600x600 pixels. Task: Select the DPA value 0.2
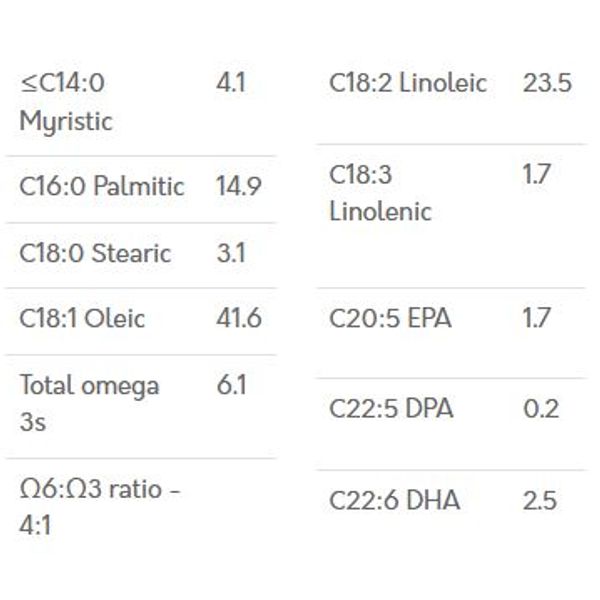(541, 409)
